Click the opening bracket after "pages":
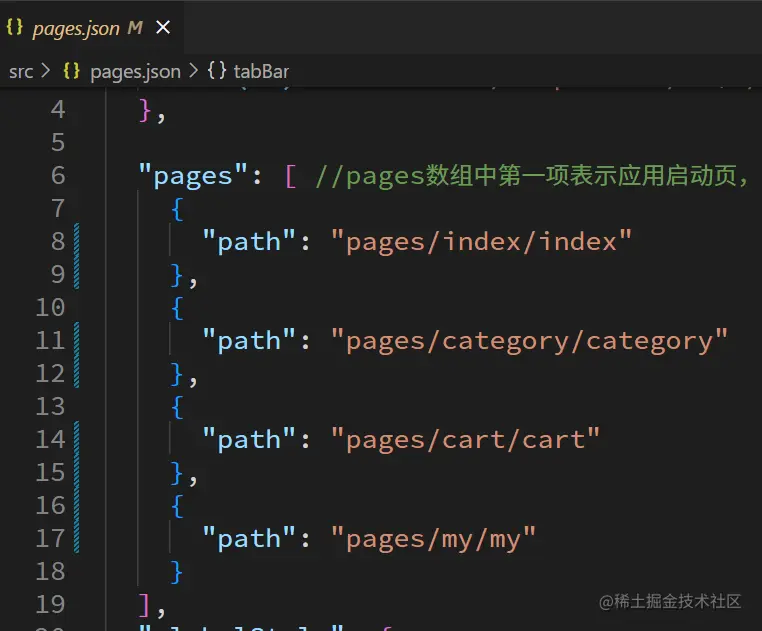762x631 pixels. [291, 176]
